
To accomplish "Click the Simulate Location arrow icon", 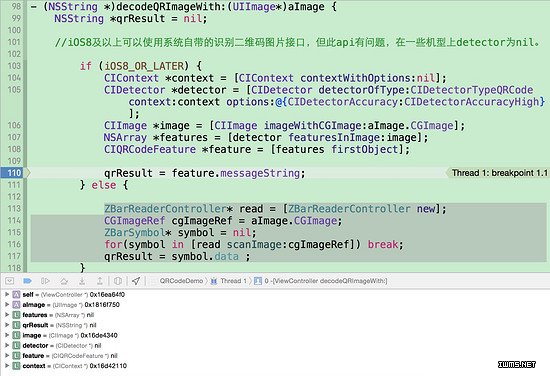I will click(136, 281).
